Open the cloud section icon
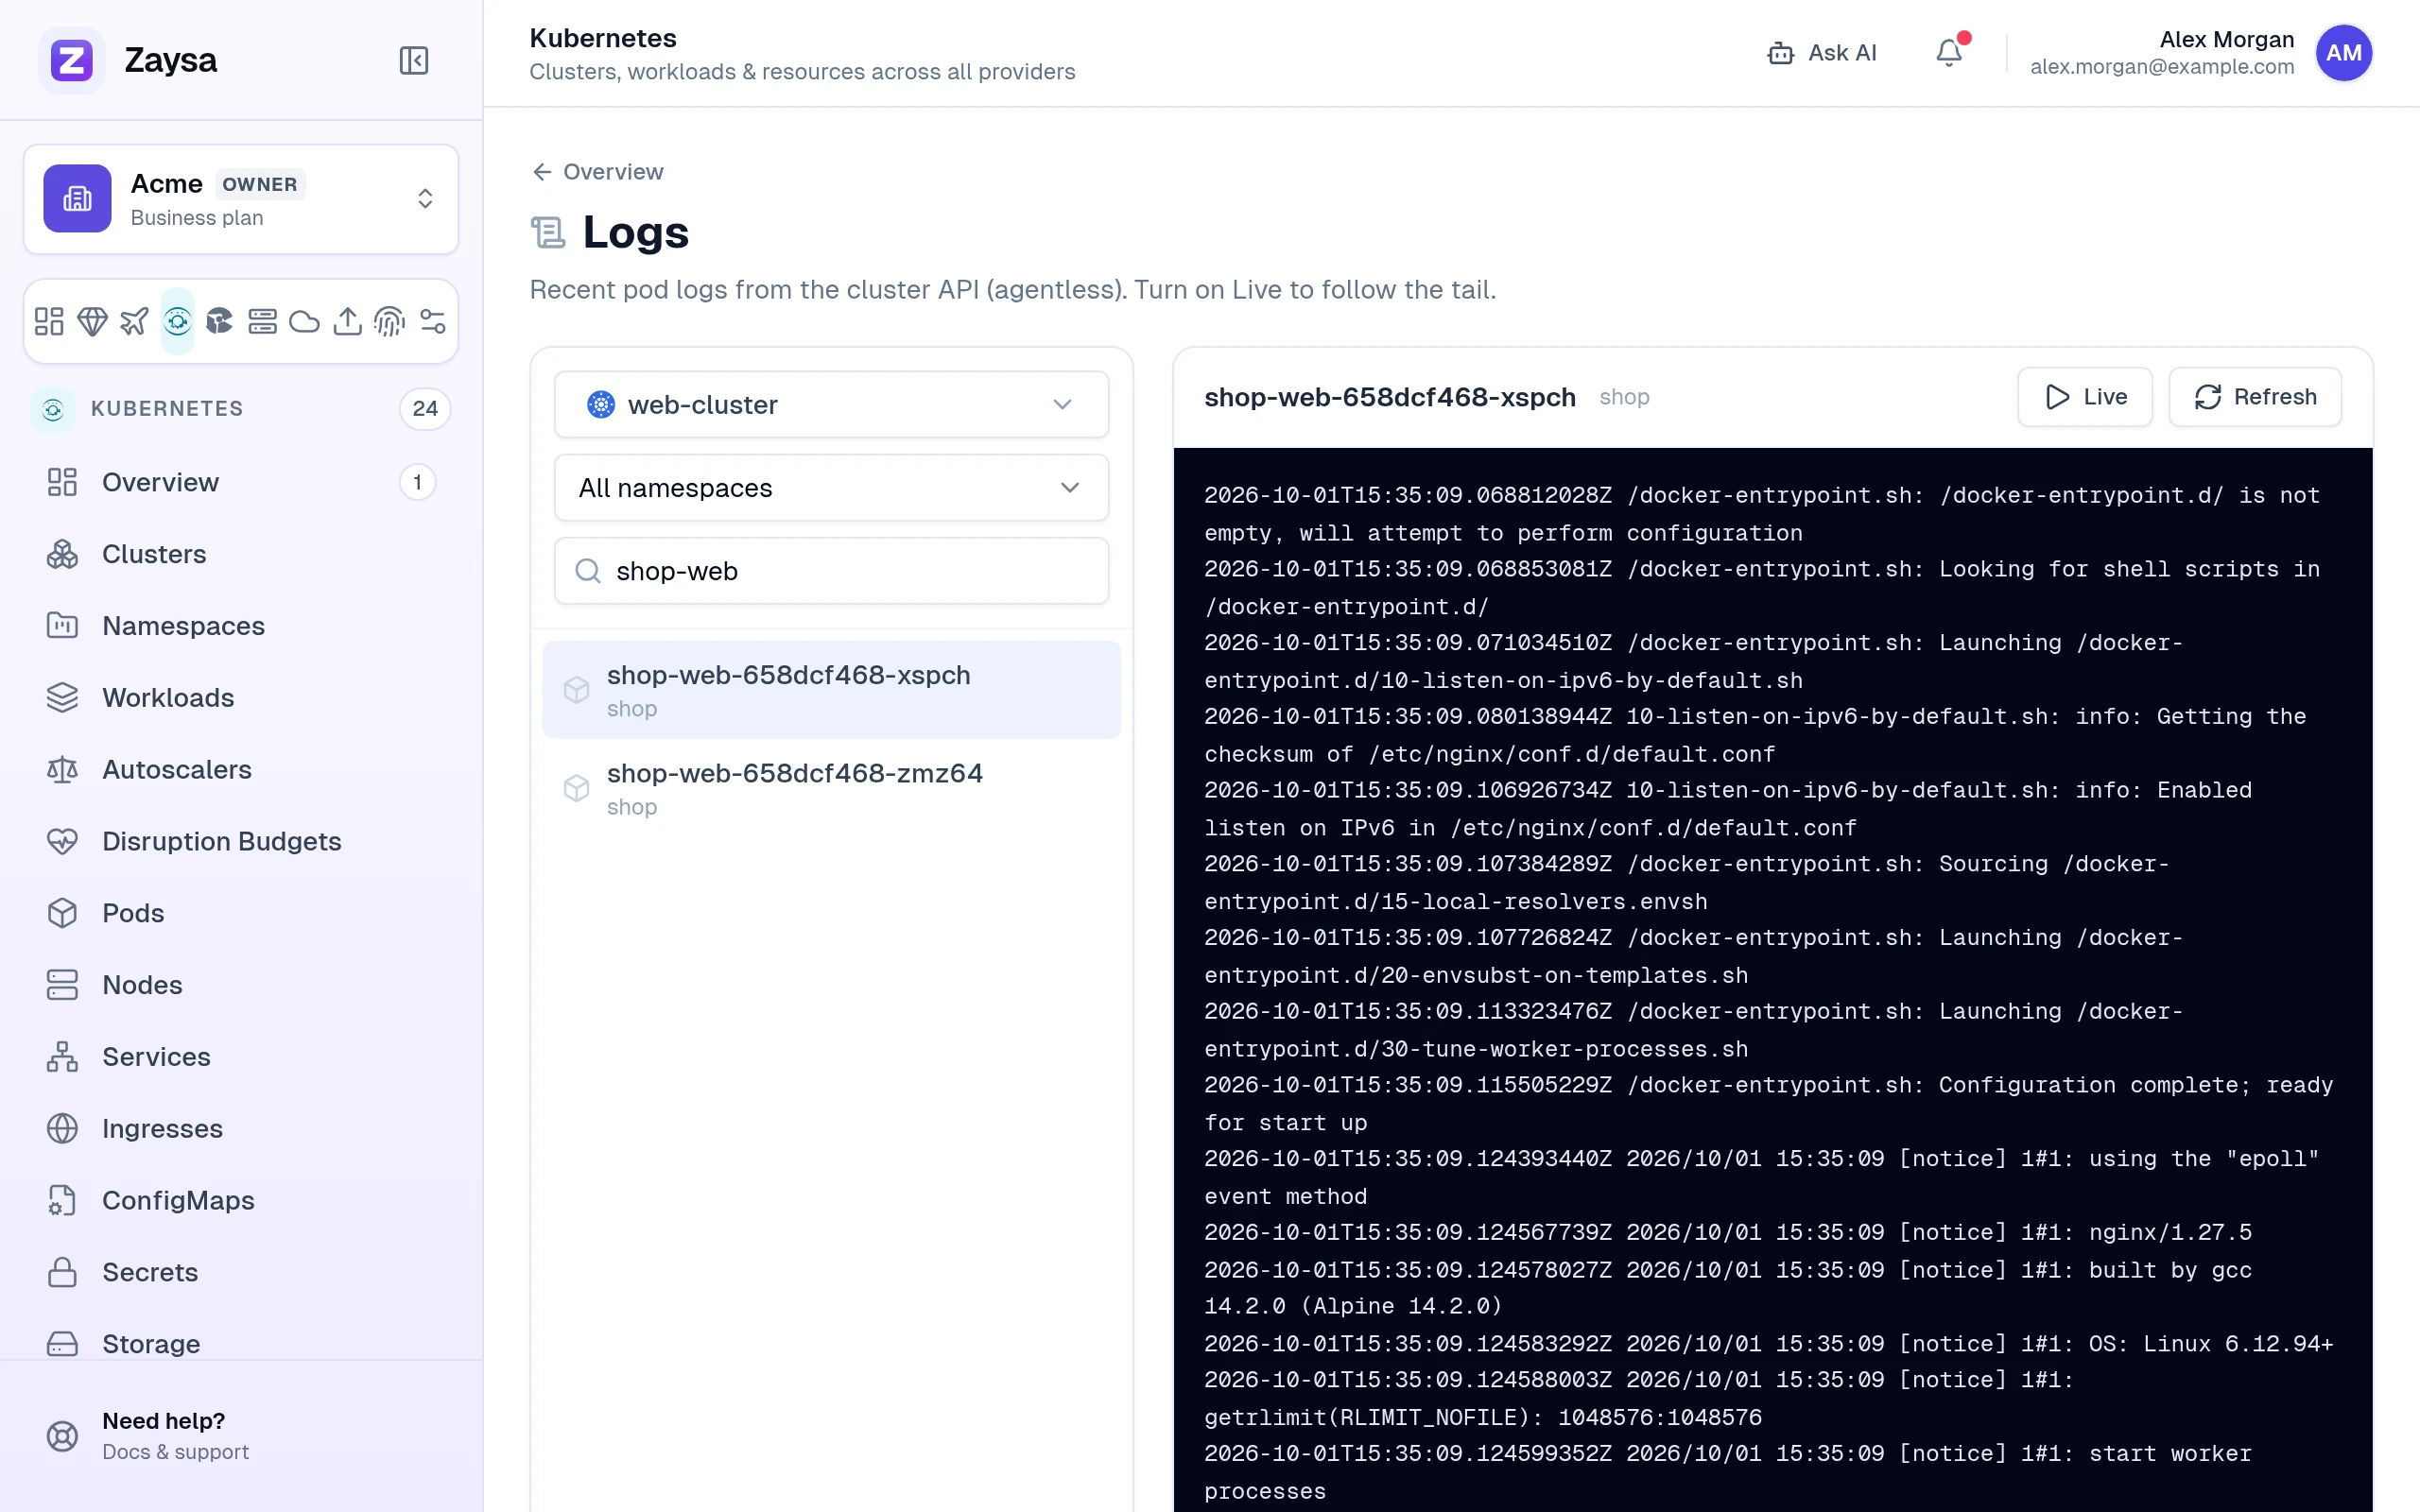The width and height of the screenshot is (2420, 1512). click(304, 321)
